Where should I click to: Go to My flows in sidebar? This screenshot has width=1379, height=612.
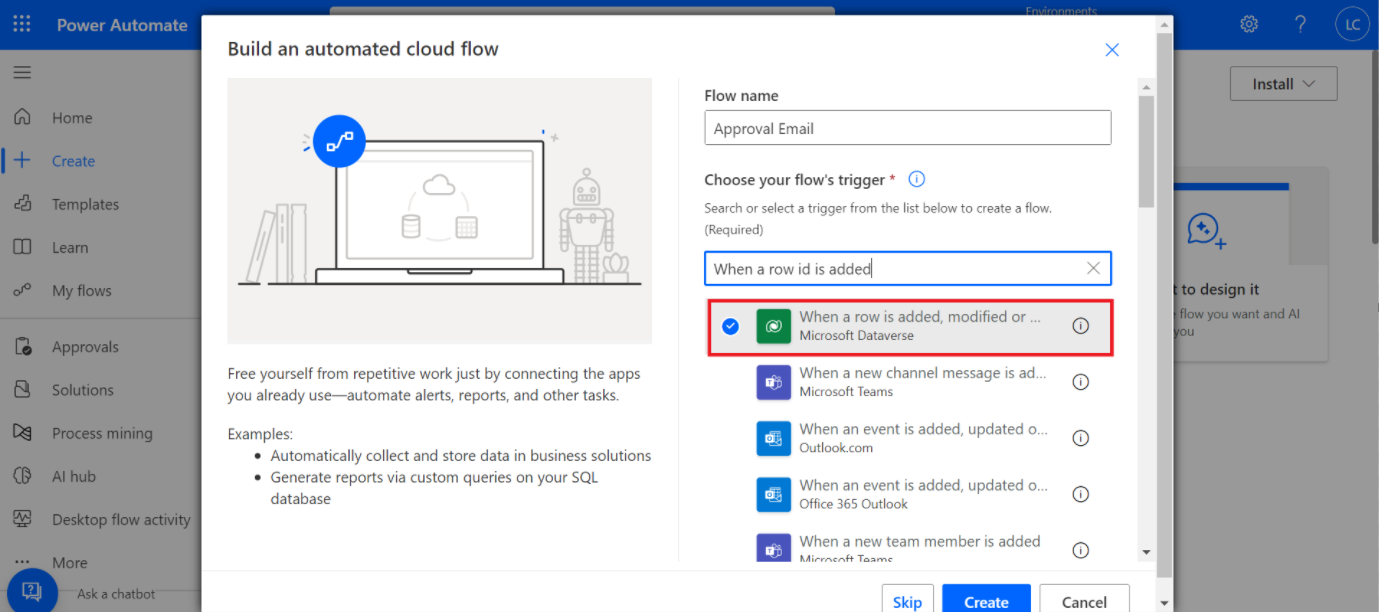(81, 291)
